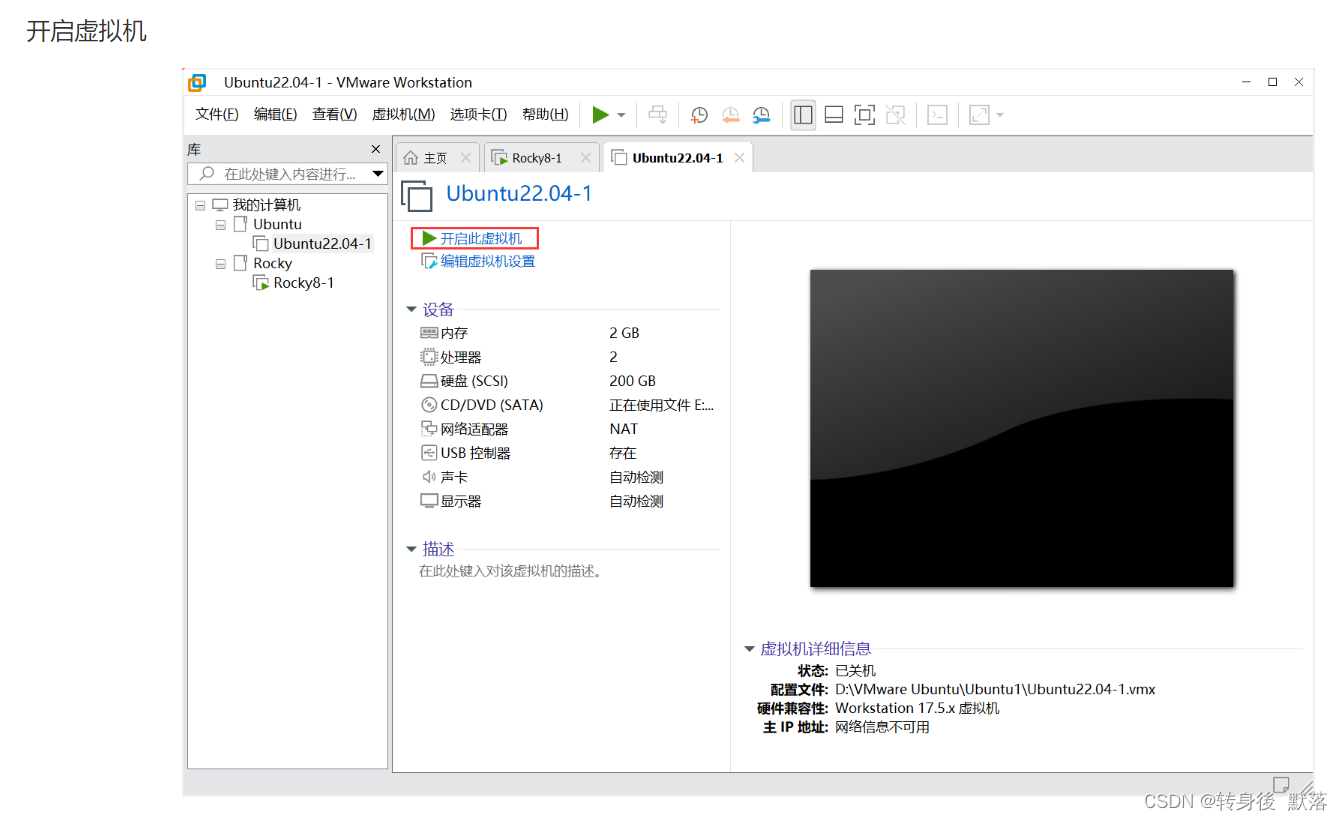Image resolution: width=1343 pixels, height=820 pixels.
Task: Toggle the library panel visibility
Action: [x=803, y=114]
